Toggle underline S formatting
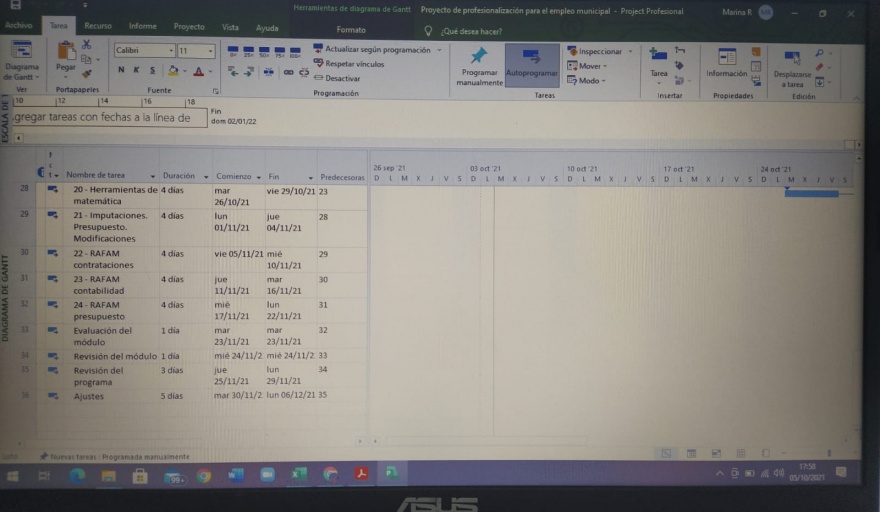The image size is (880, 512). [152, 71]
